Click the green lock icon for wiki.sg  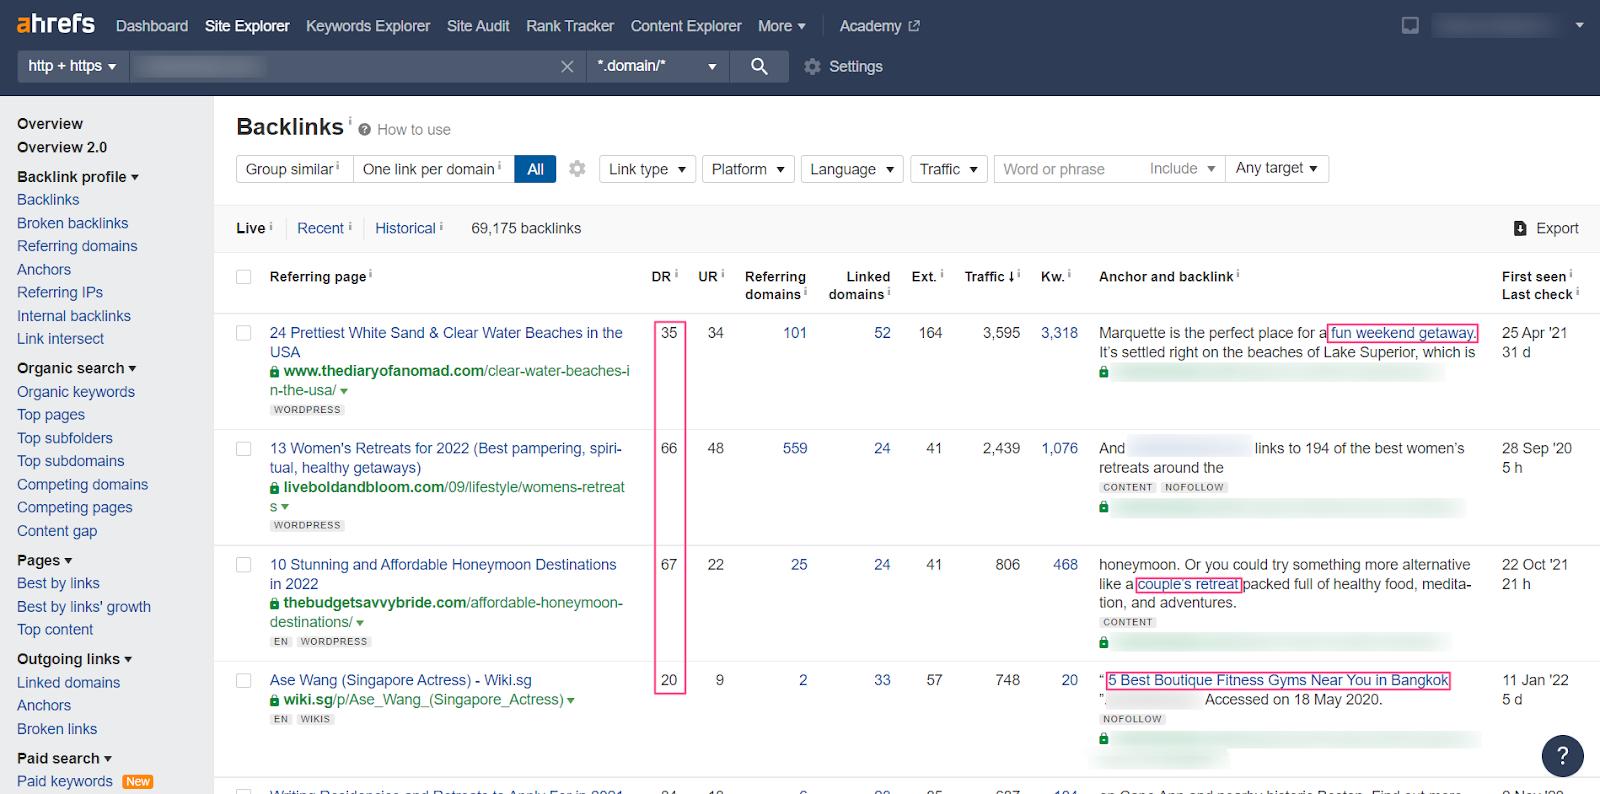point(275,700)
